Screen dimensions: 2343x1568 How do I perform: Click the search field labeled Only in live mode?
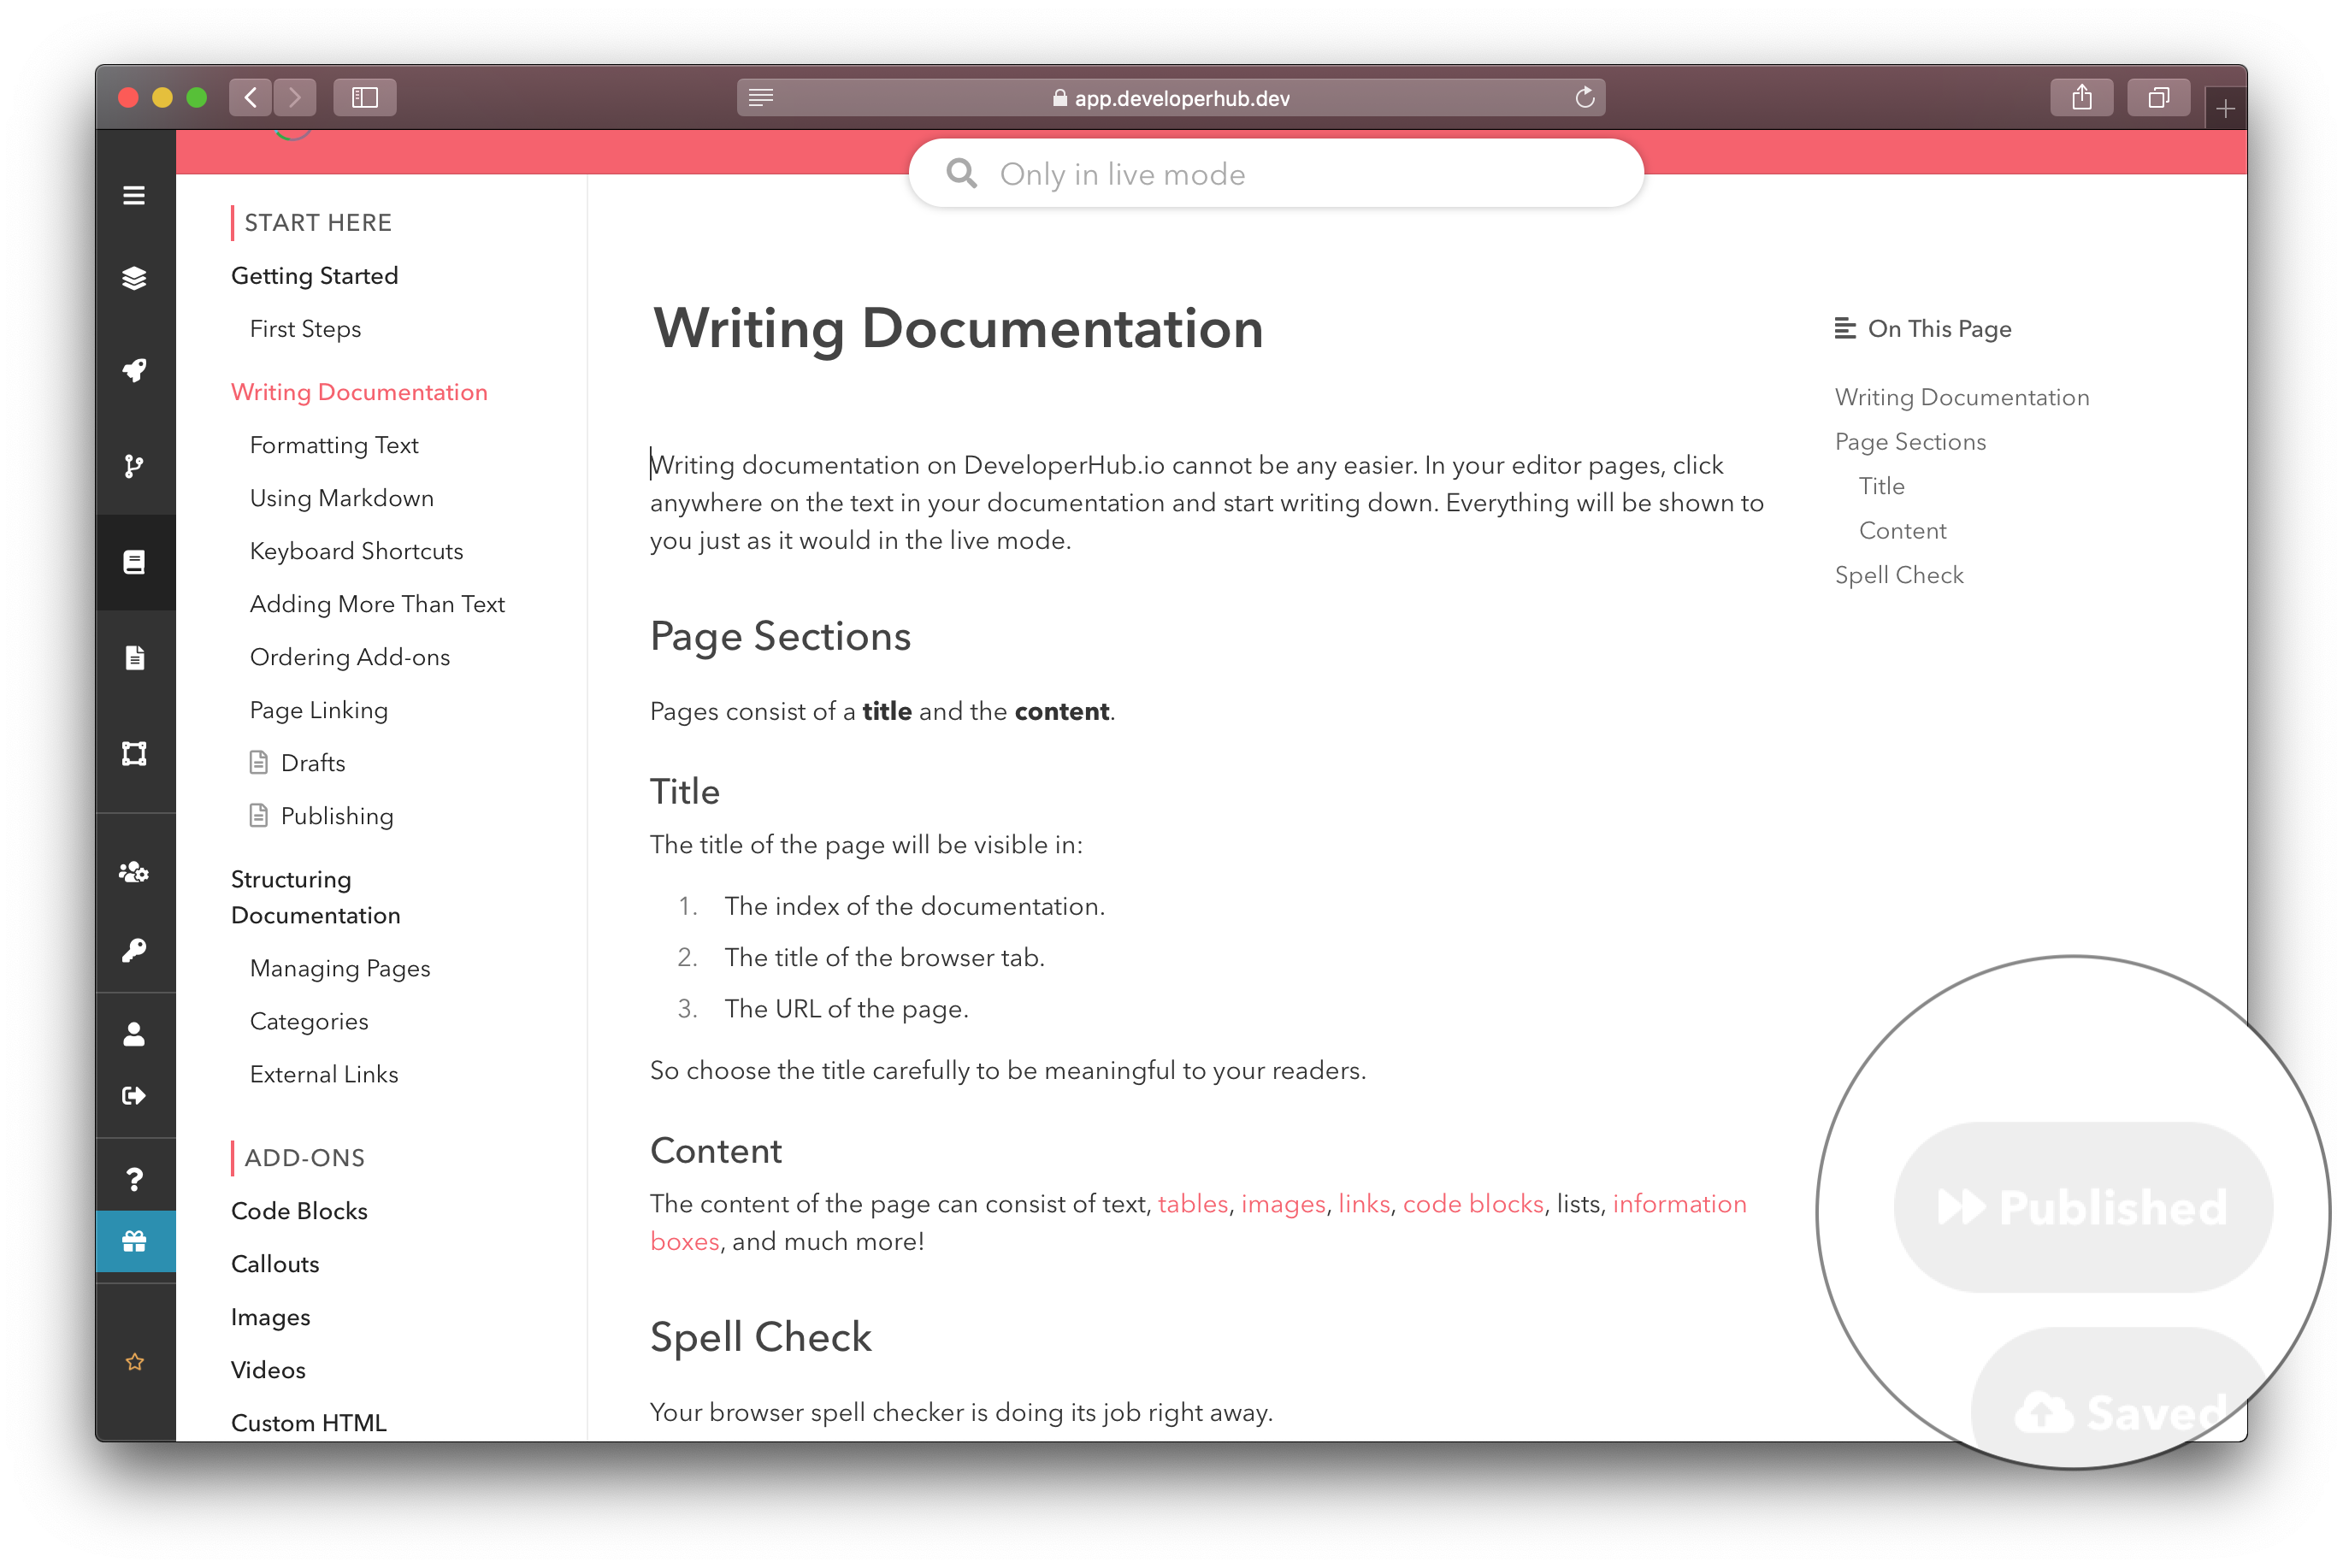pos(1276,173)
